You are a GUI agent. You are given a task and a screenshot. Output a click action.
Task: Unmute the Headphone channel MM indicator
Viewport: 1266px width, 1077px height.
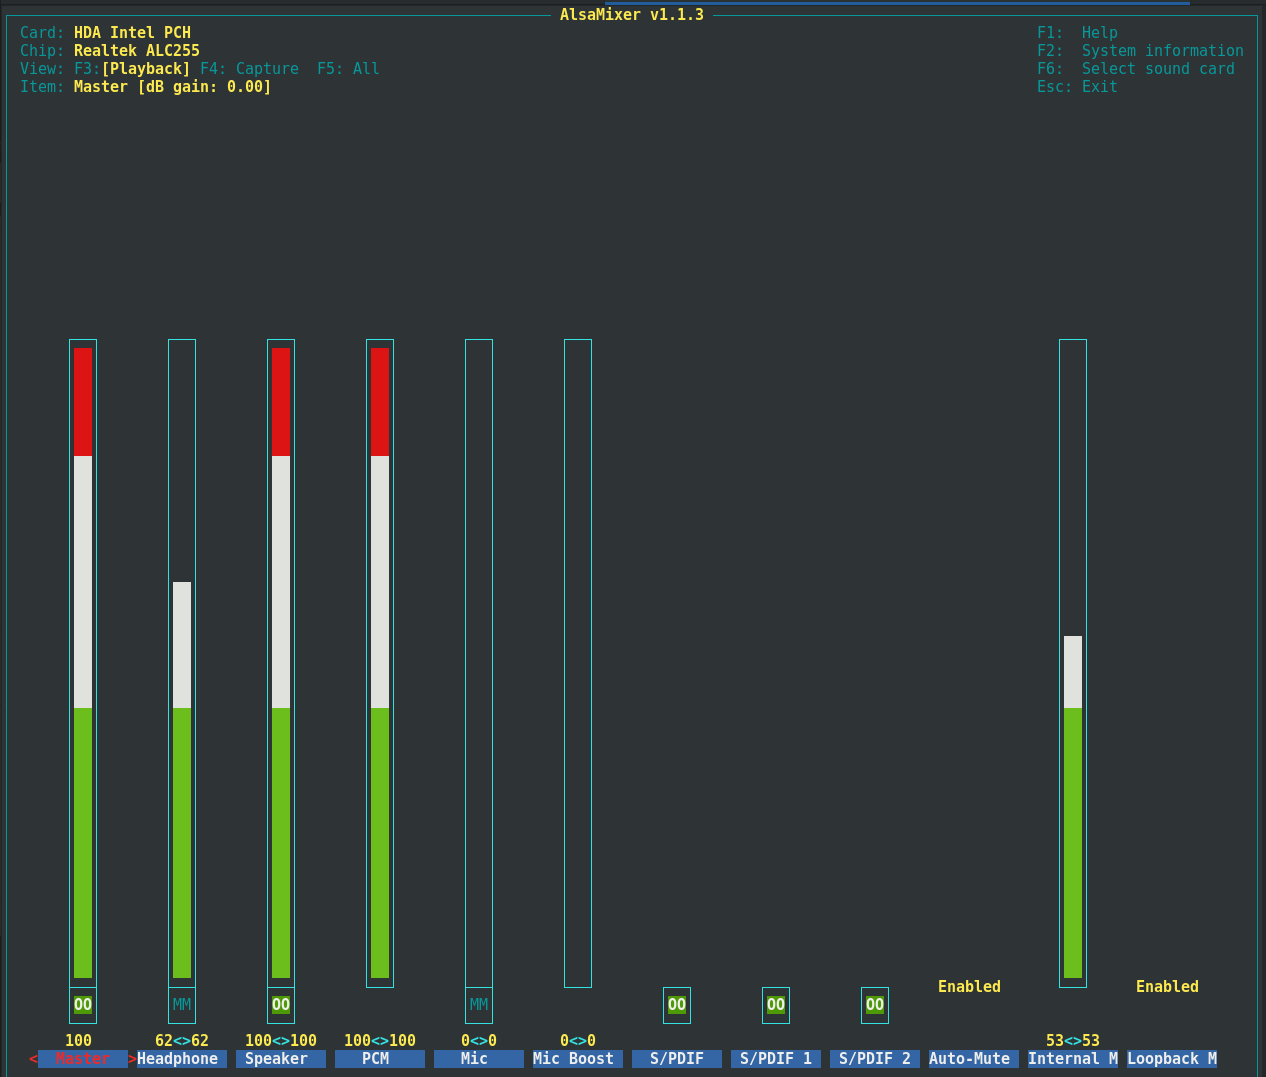tap(182, 1005)
